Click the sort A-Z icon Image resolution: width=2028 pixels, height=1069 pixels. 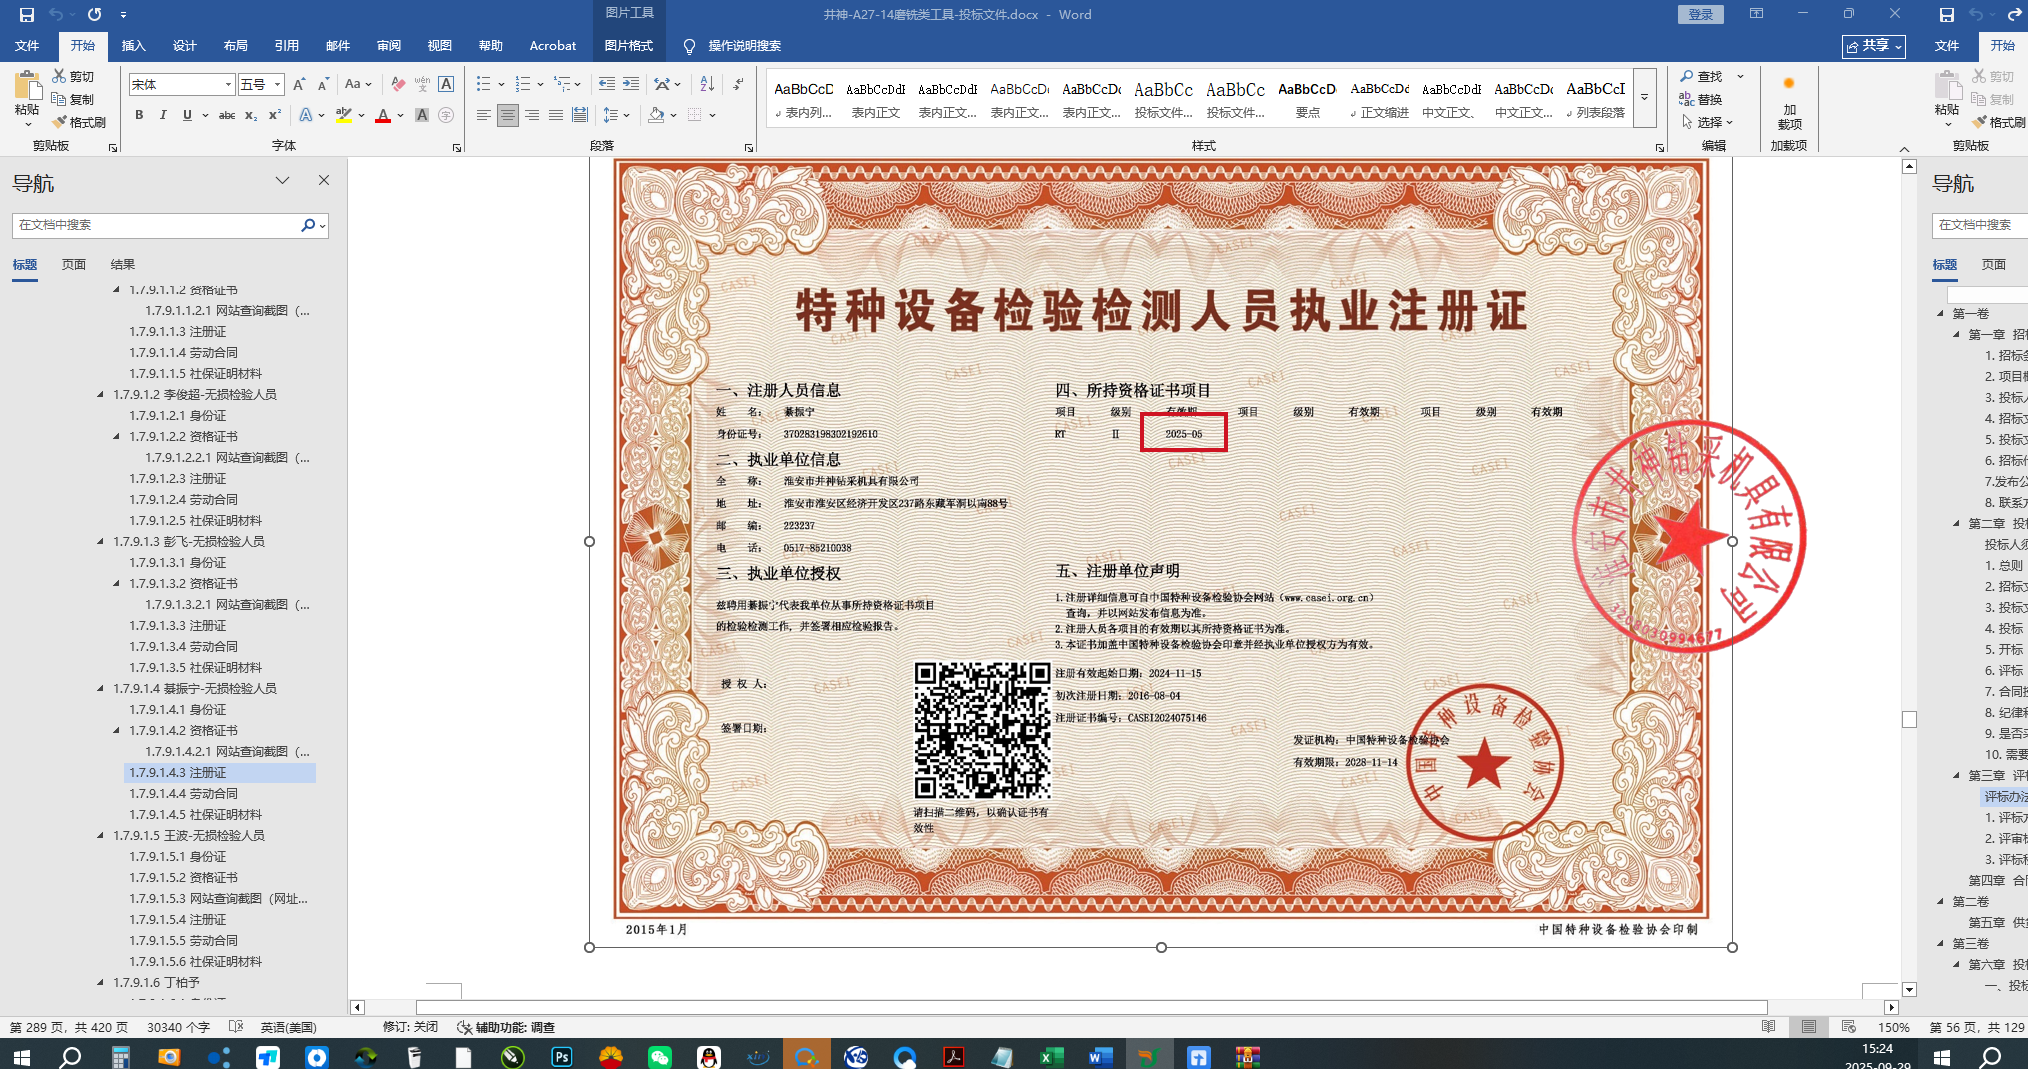click(707, 84)
